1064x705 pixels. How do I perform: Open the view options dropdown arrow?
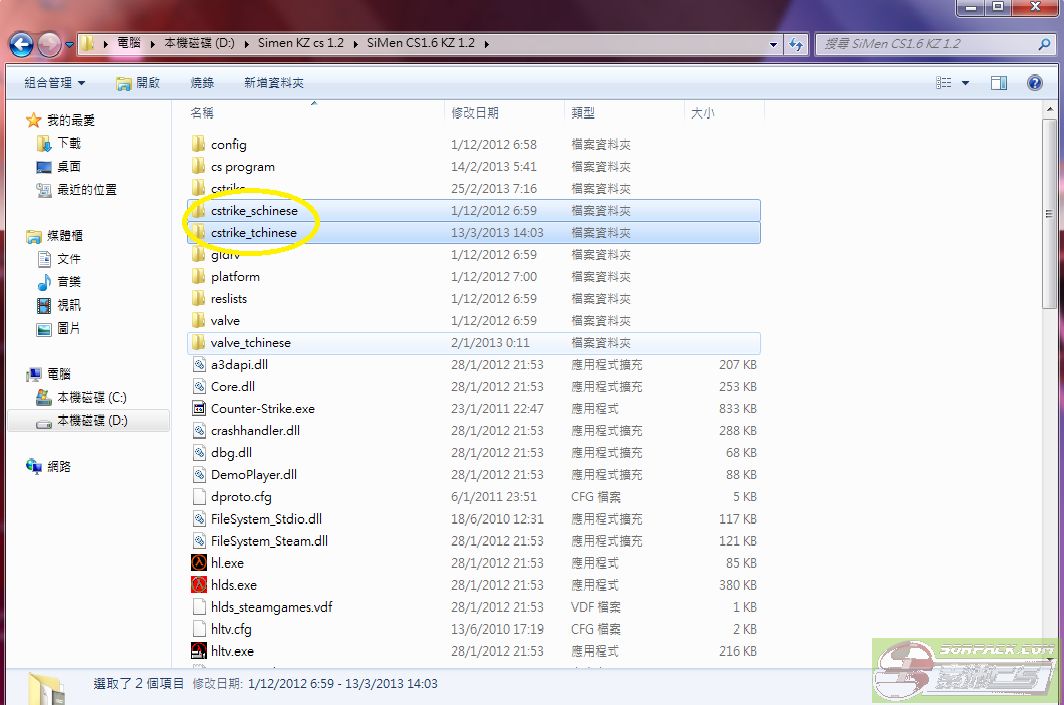click(965, 83)
